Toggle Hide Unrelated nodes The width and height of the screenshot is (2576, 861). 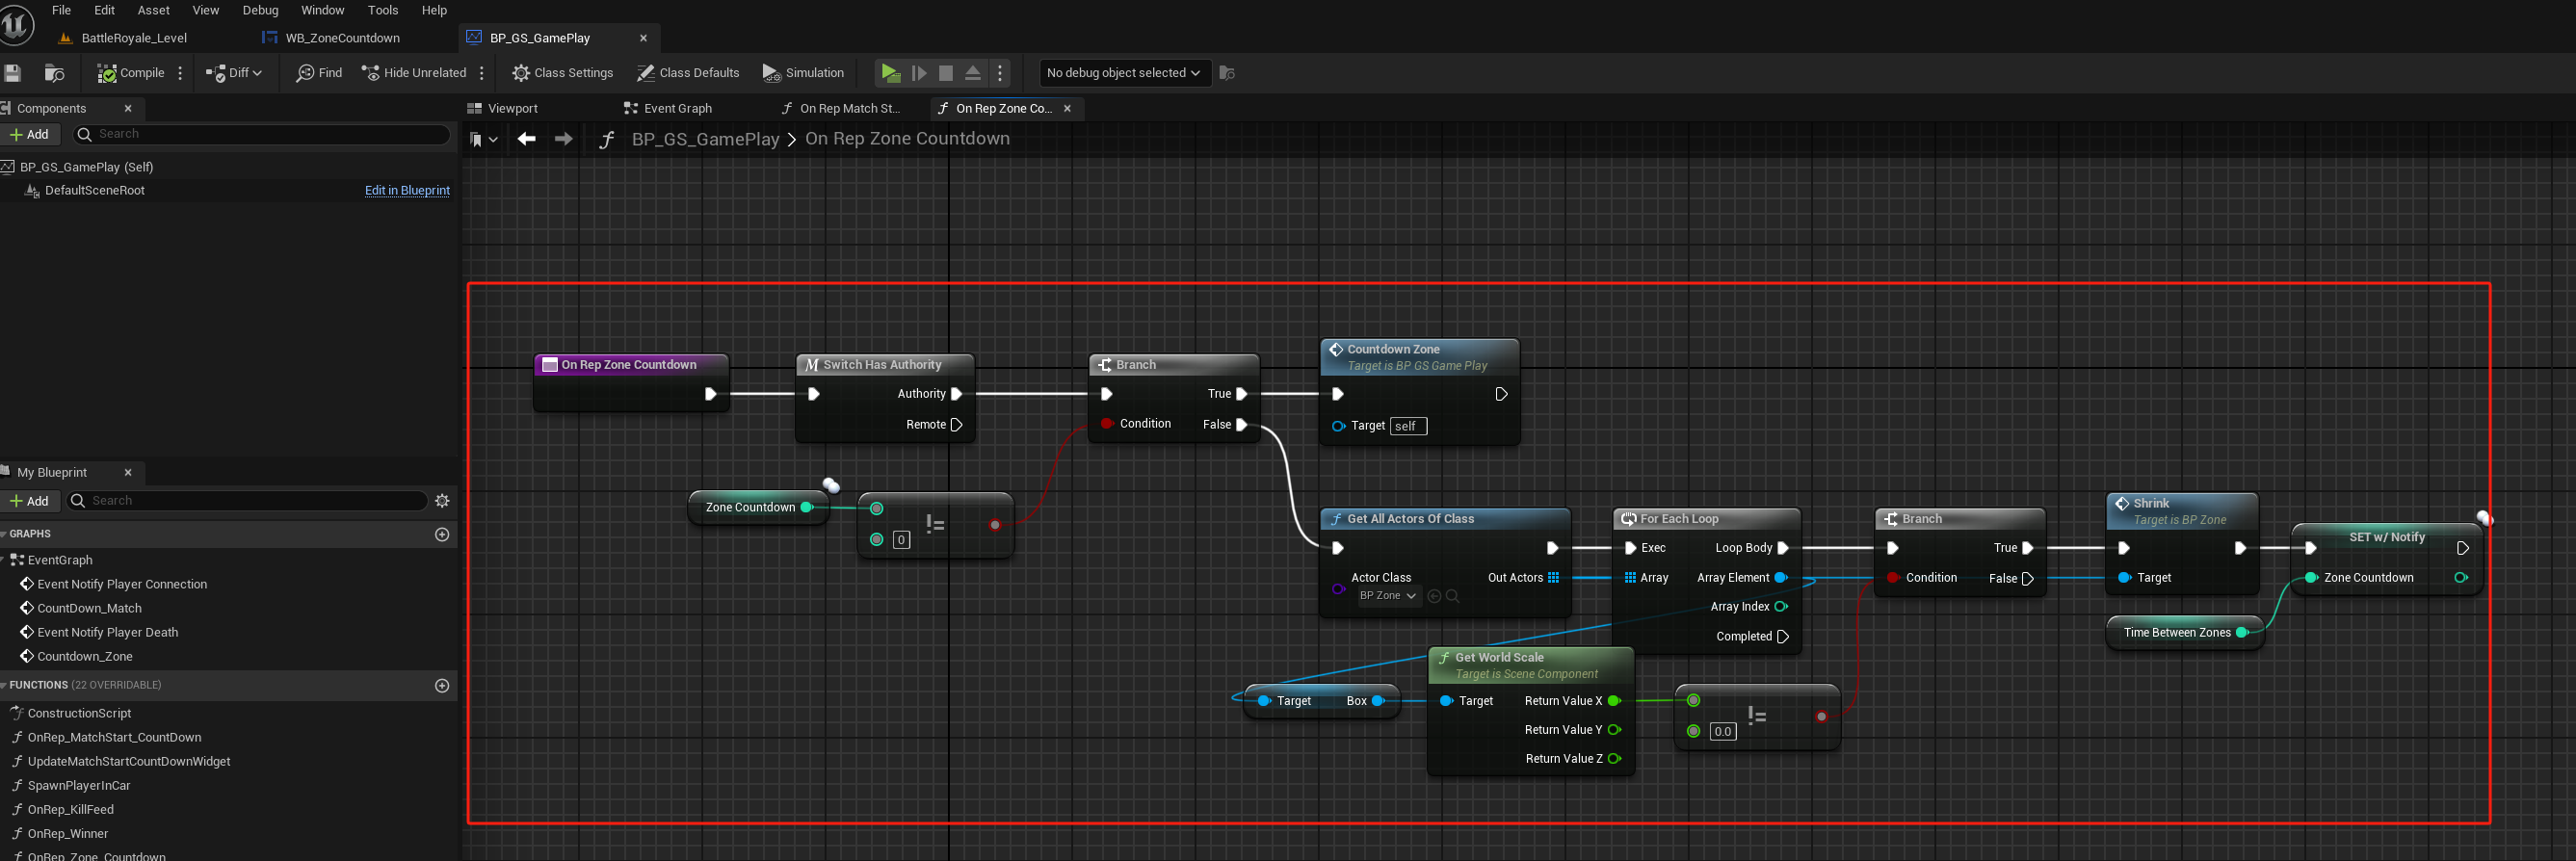pyautogui.click(x=414, y=73)
